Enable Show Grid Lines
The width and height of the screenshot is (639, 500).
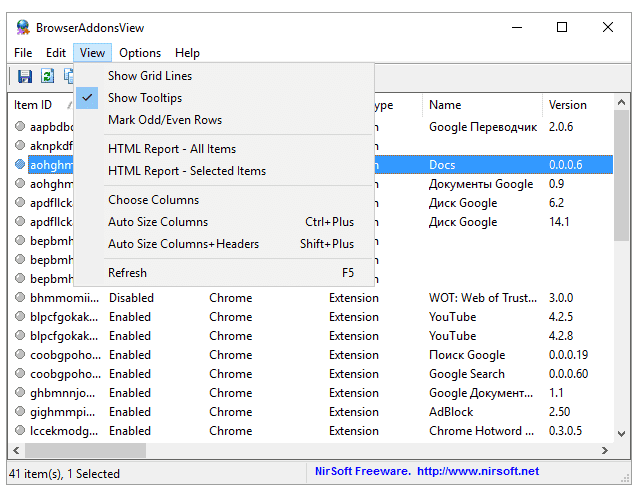pos(150,76)
